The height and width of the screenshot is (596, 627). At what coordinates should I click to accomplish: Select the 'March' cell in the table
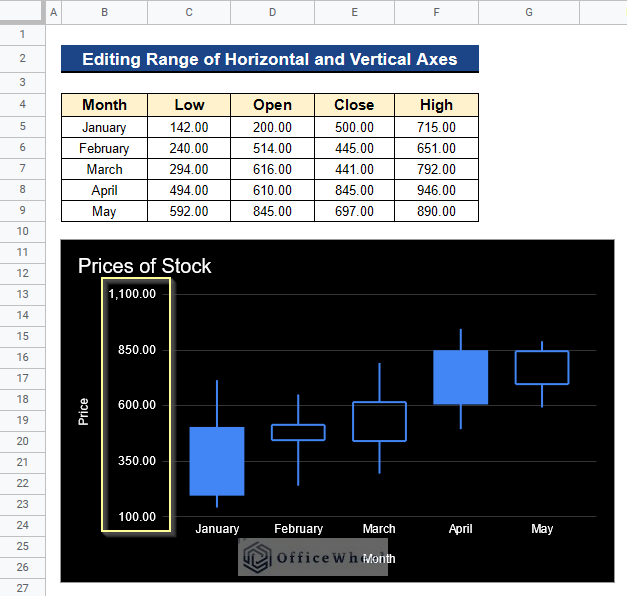[104, 169]
